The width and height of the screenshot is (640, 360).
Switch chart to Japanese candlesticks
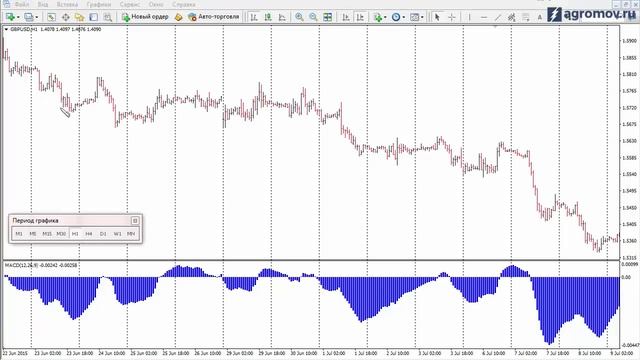(x=268, y=17)
